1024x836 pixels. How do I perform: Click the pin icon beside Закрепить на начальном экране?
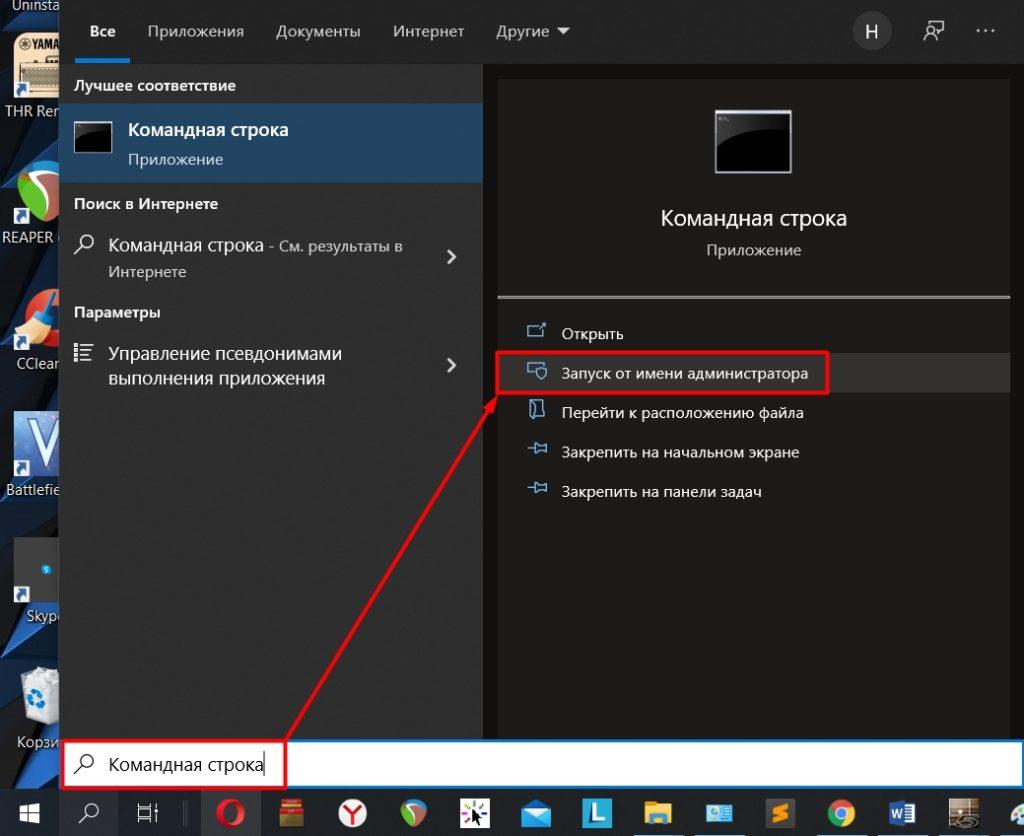(537, 449)
